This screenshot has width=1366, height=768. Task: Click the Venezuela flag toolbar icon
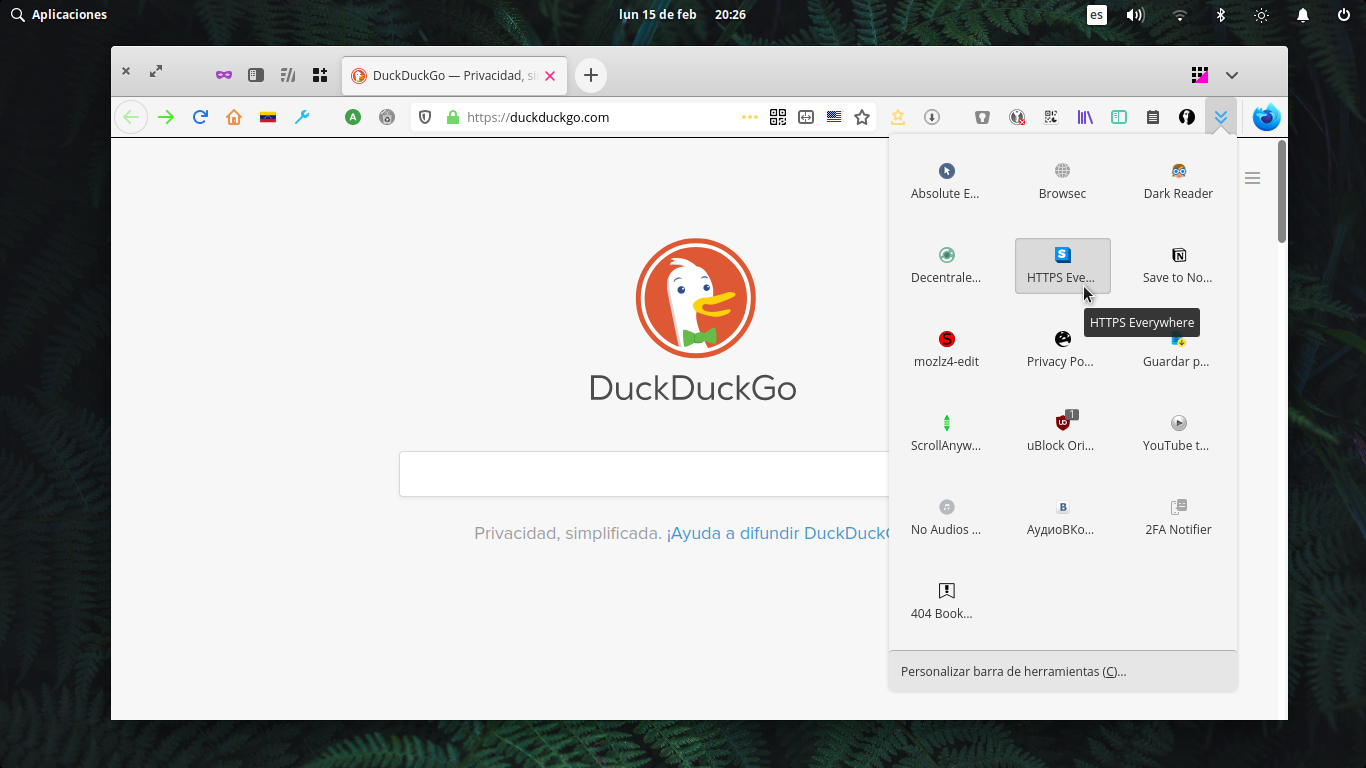tap(268, 117)
